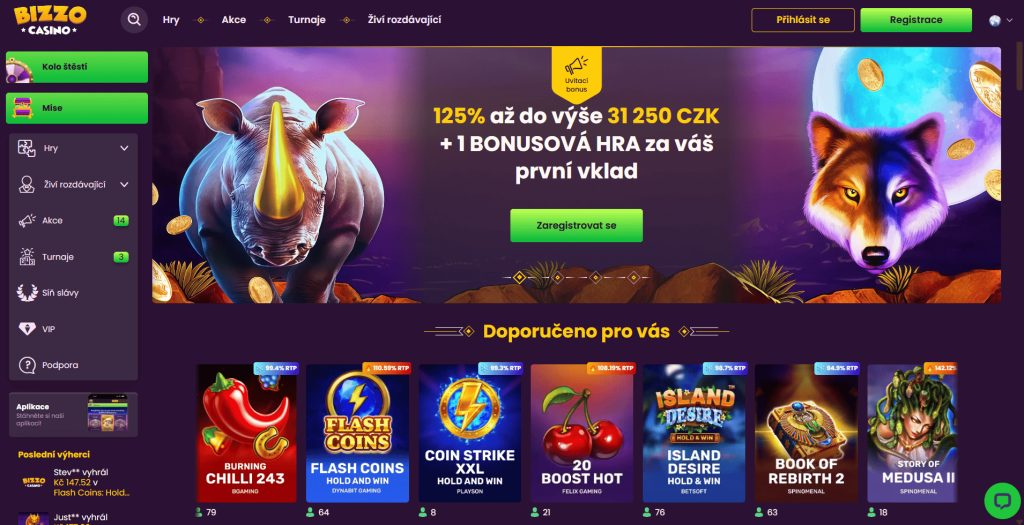This screenshot has height=525, width=1024.
Task: Click the Přihlásit se button
Action: point(803,20)
